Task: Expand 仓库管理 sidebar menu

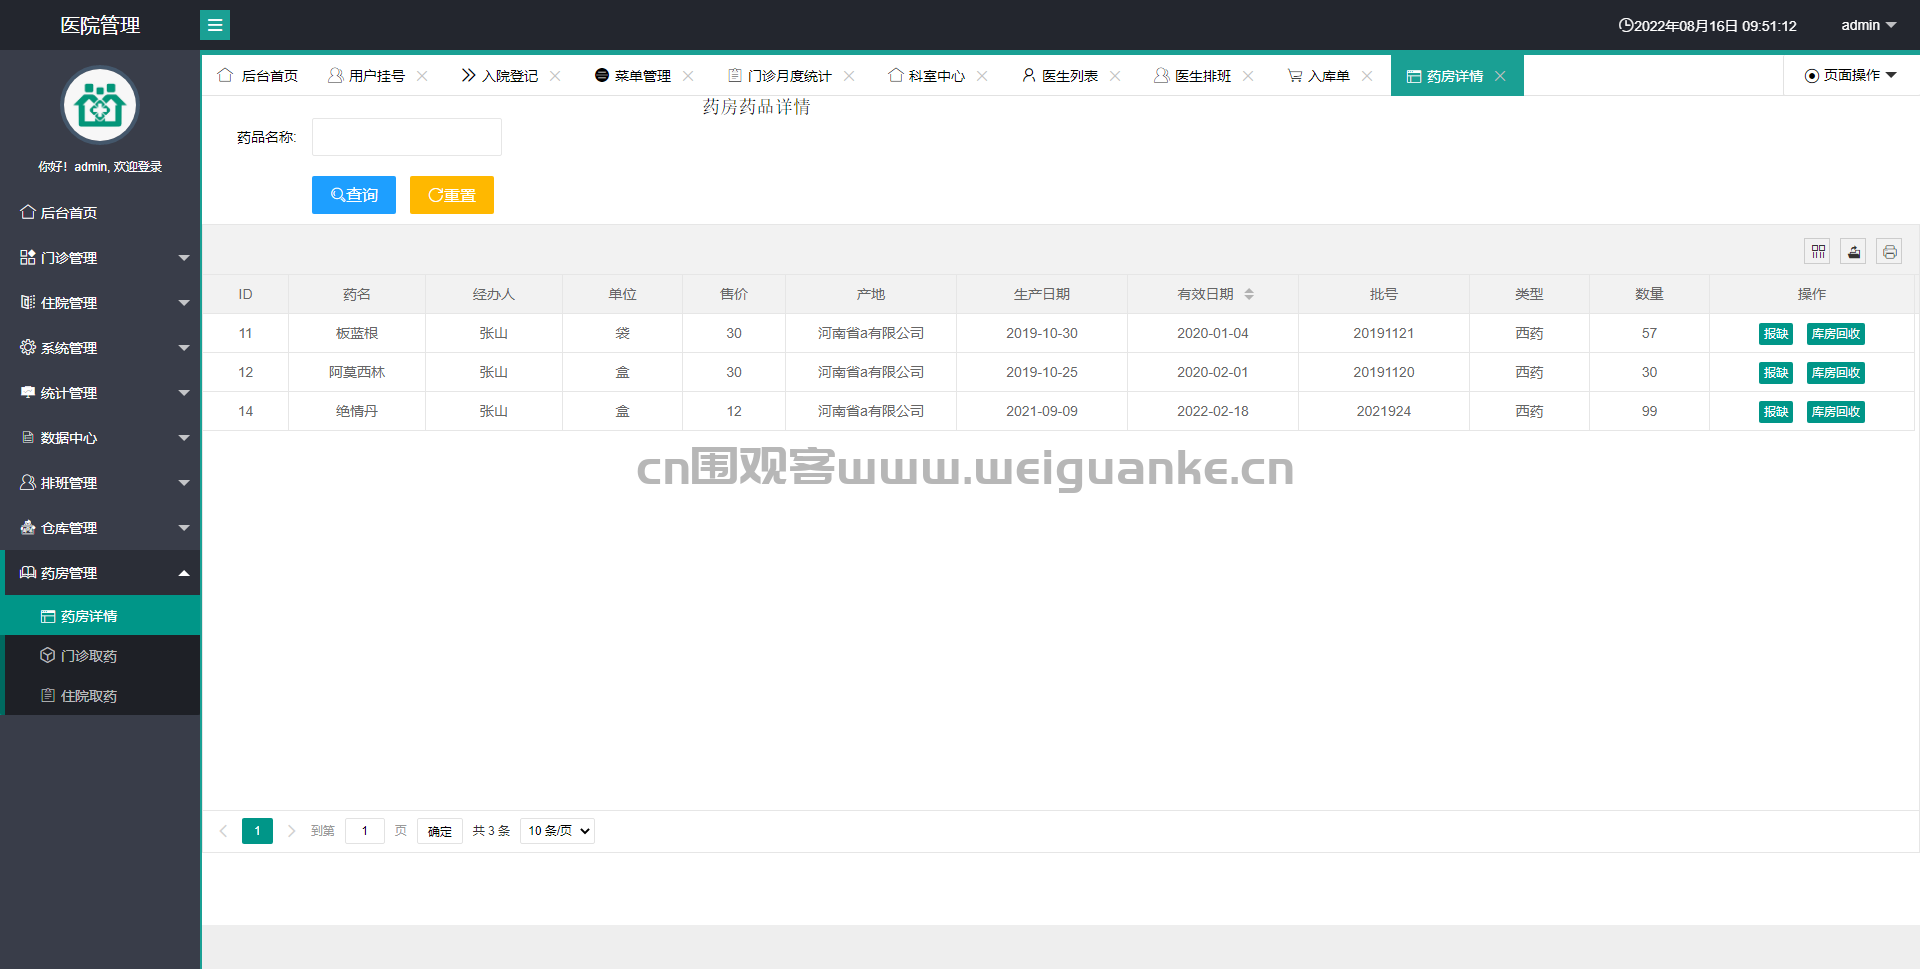Action: coord(100,527)
